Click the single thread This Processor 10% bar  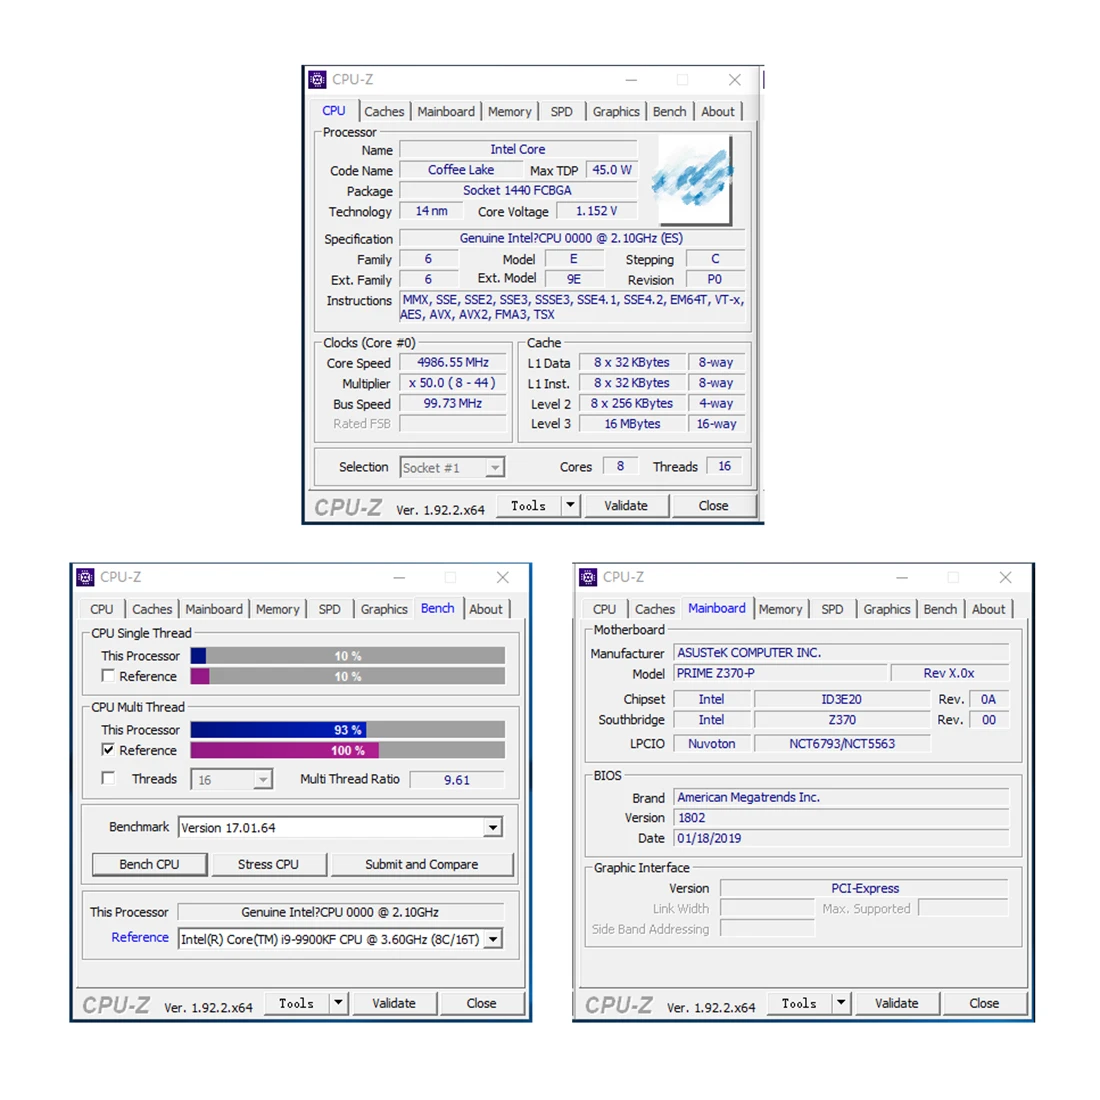(x=347, y=655)
